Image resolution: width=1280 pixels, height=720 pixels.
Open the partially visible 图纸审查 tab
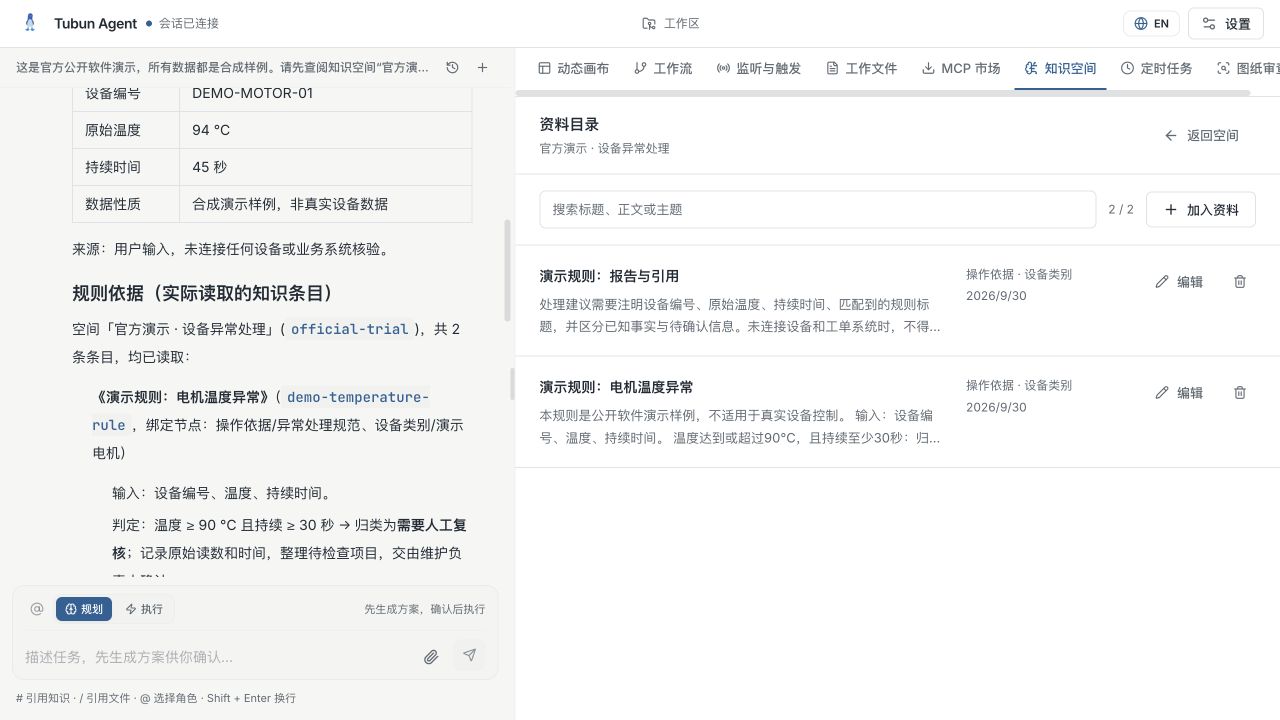point(1247,68)
